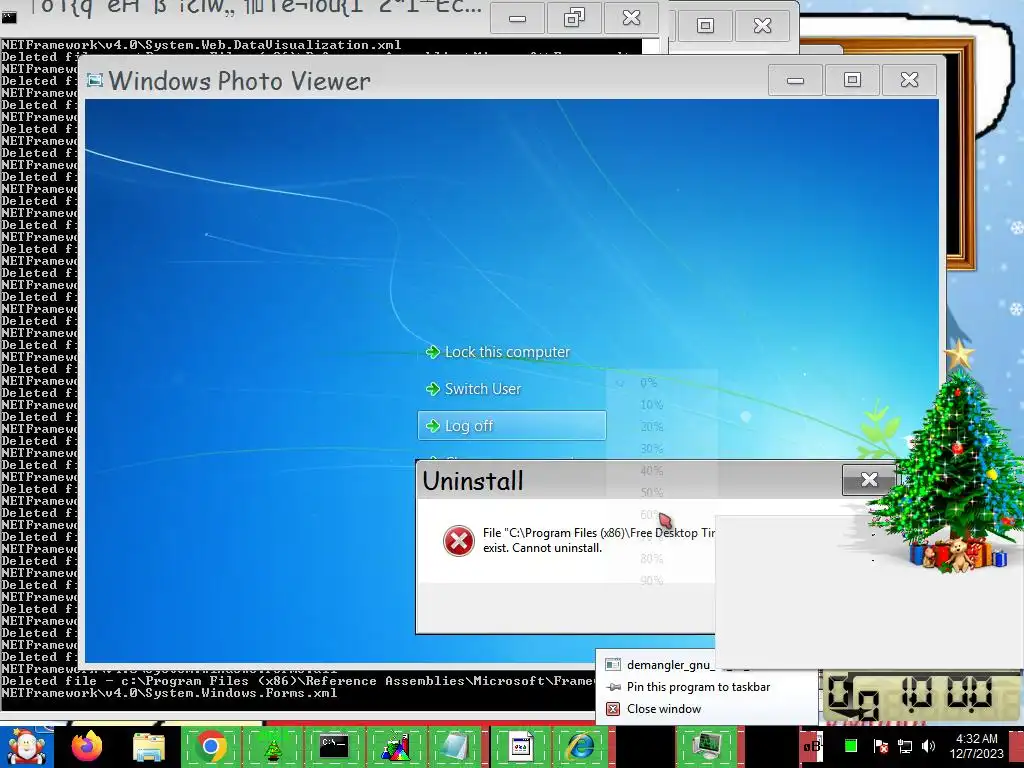The image size is (1024, 768).
Task: Select the 0% transparency menu option
Action: (662, 383)
